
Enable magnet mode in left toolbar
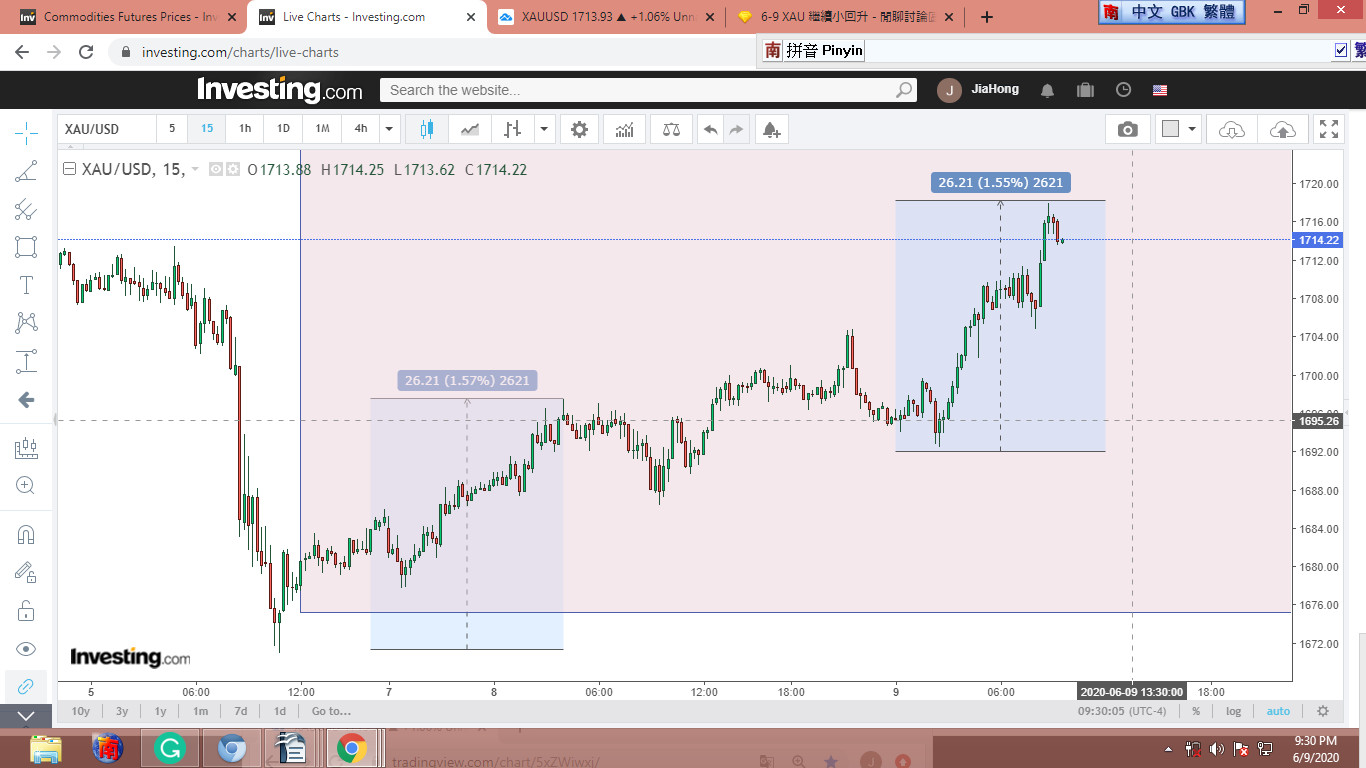pos(26,535)
